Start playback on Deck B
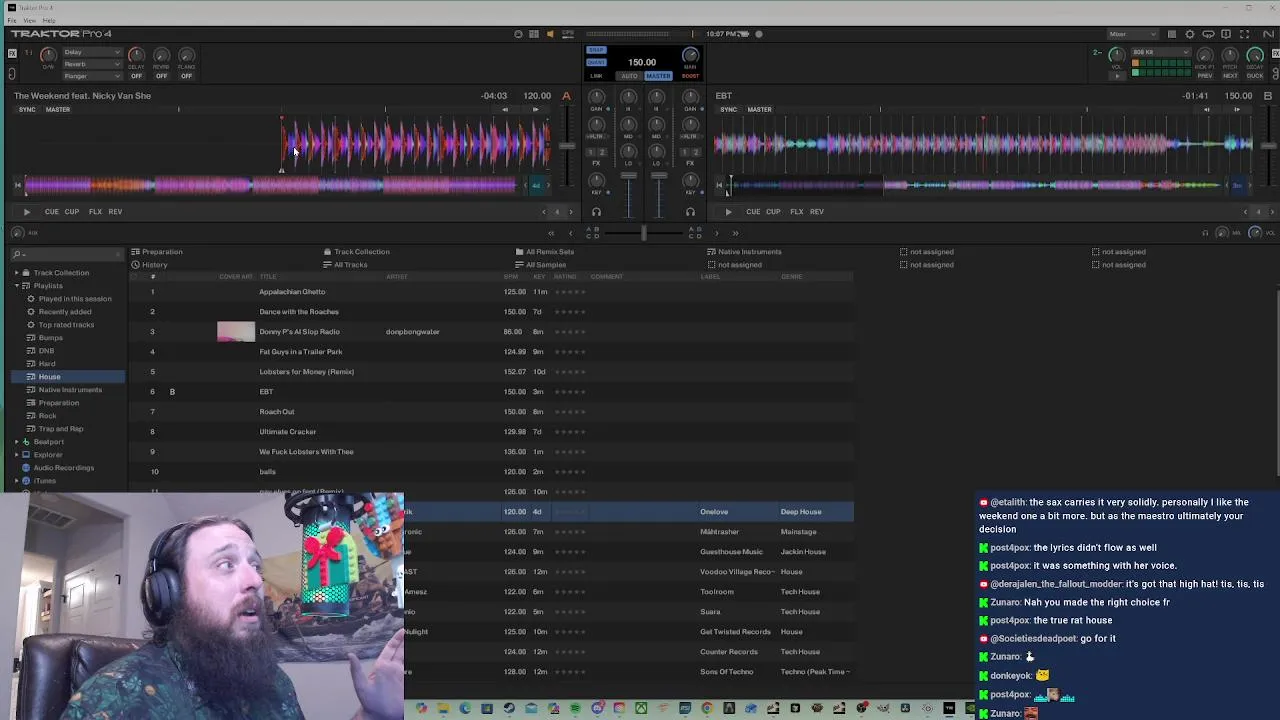The image size is (1280, 720). (x=728, y=212)
